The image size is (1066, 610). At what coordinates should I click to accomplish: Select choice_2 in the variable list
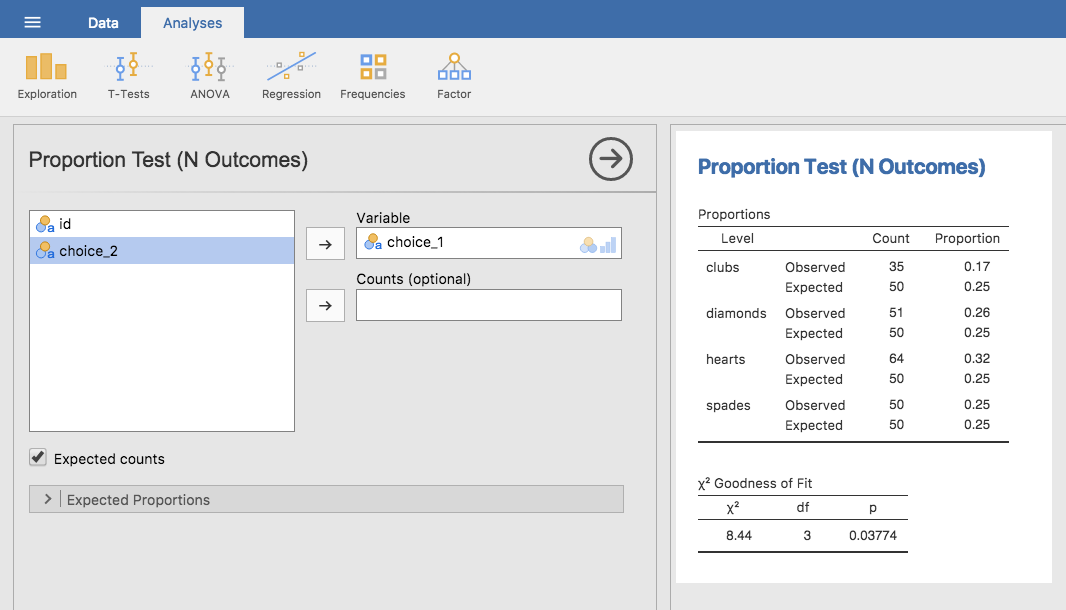click(162, 250)
